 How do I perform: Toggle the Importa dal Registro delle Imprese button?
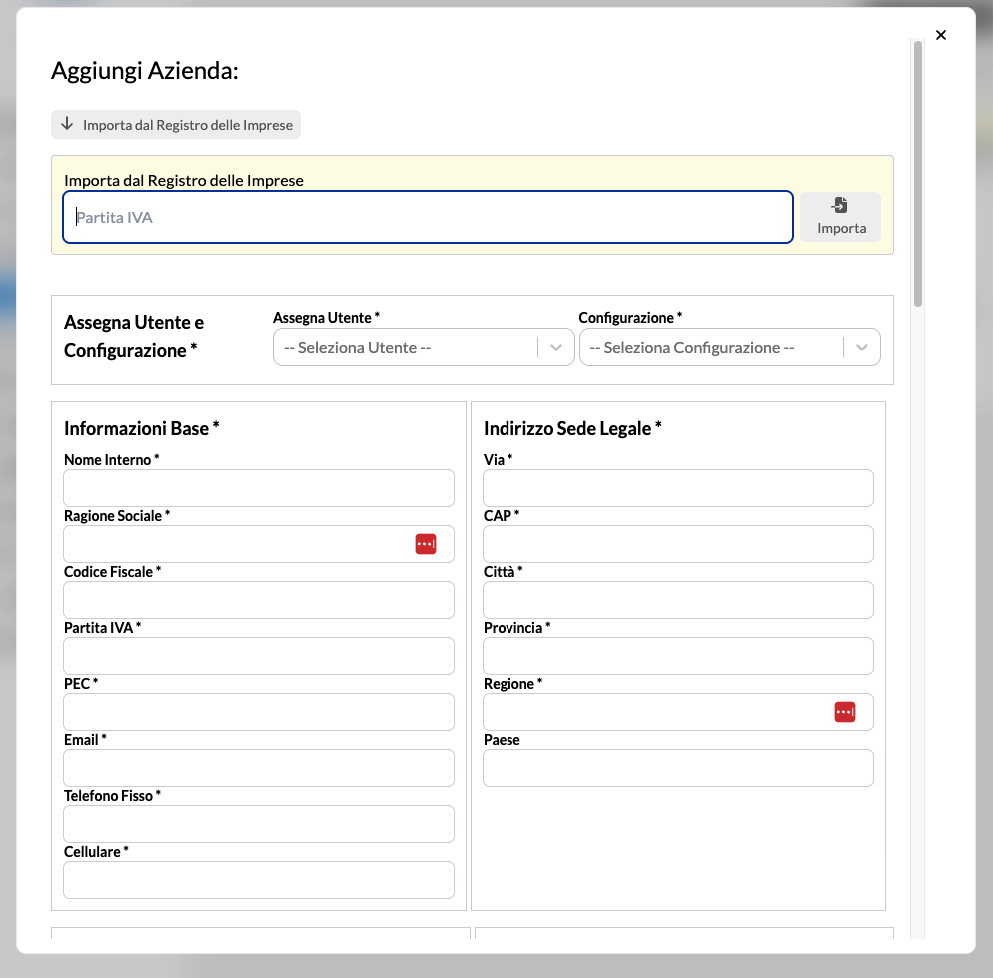176,125
